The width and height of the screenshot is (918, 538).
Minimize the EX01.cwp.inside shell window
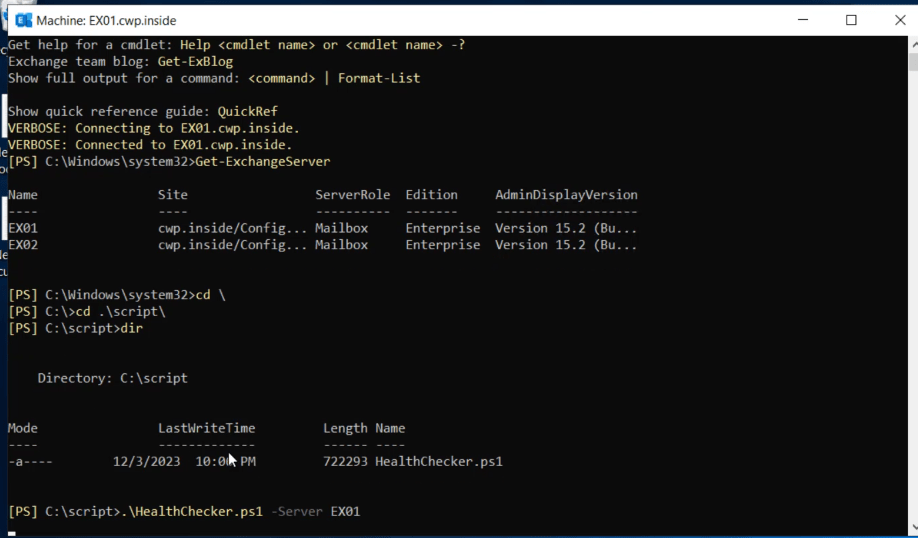(805, 20)
